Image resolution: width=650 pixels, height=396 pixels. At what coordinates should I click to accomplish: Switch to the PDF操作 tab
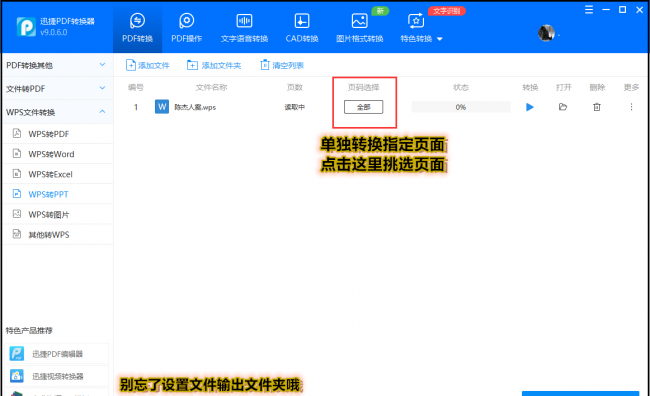[x=187, y=27]
